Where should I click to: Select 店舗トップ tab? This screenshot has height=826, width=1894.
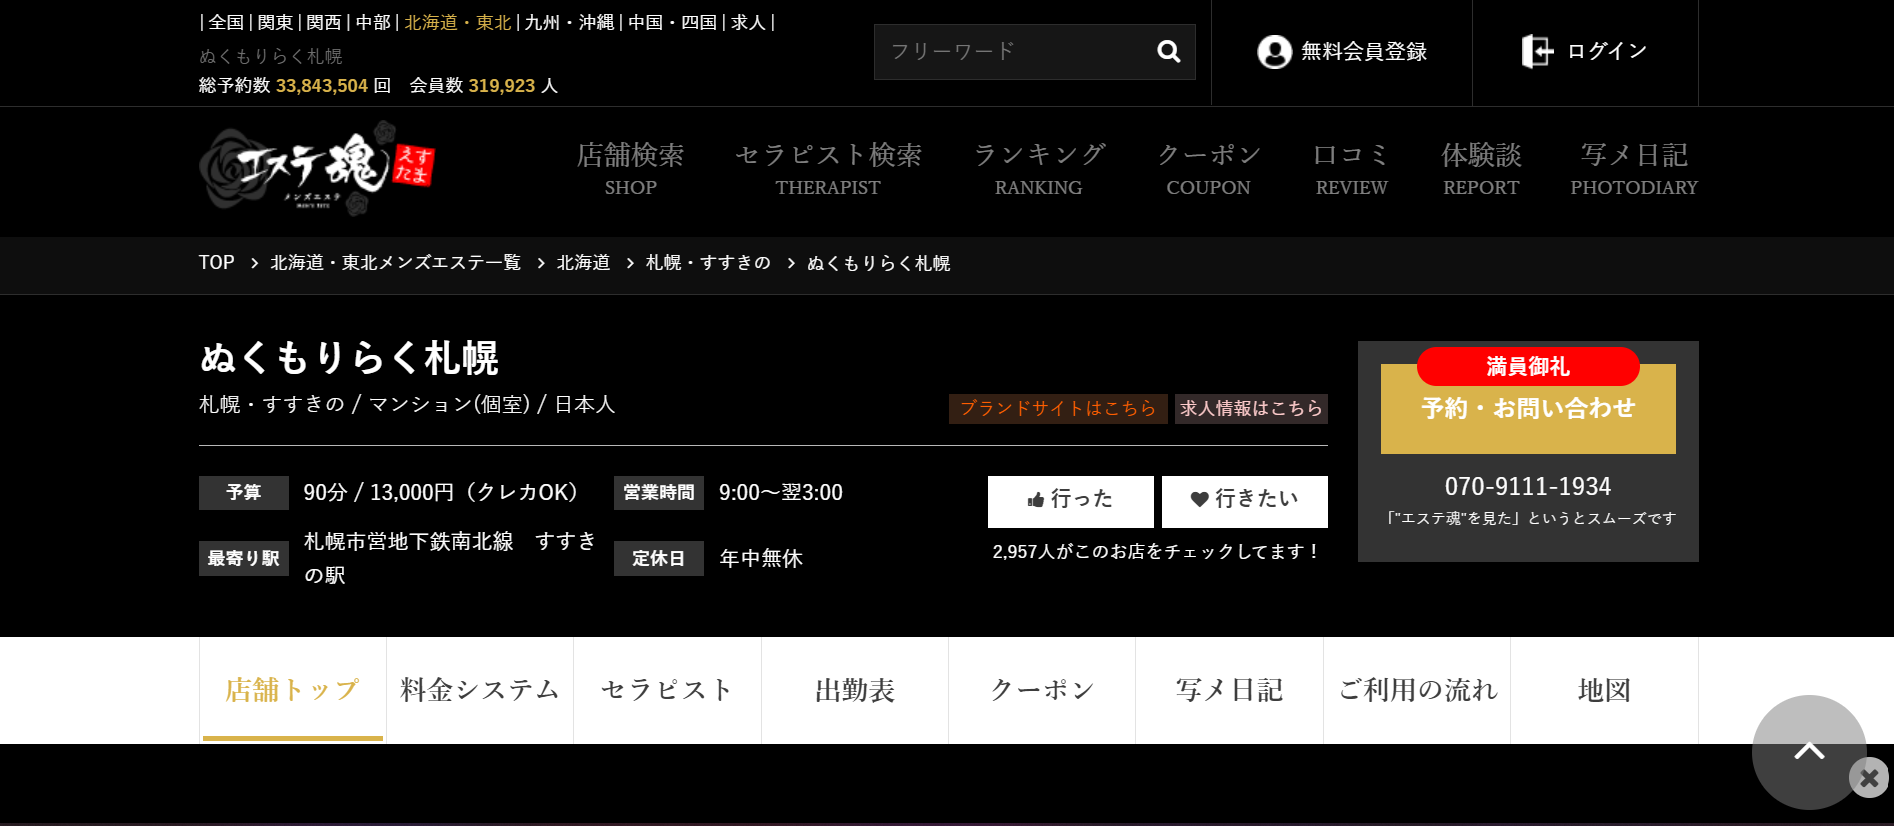[x=292, y=690]
